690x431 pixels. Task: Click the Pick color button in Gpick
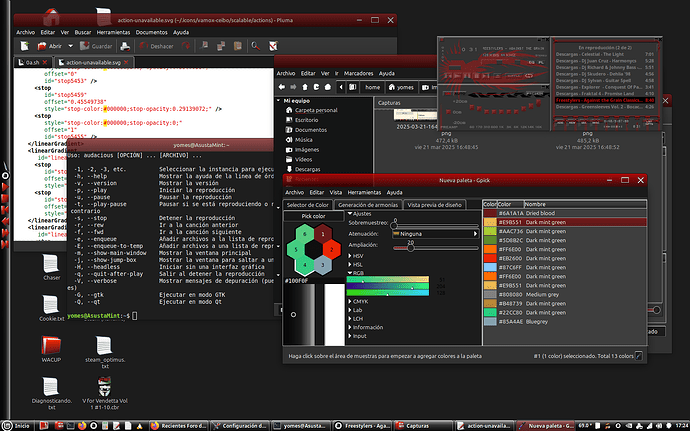pos(313,216)
